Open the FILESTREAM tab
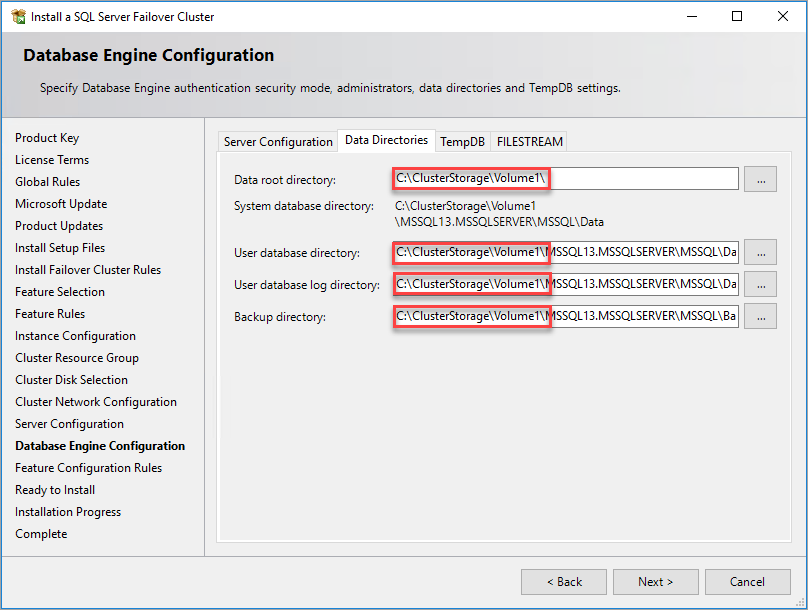 pyautogui.click(x=528, y=141)
